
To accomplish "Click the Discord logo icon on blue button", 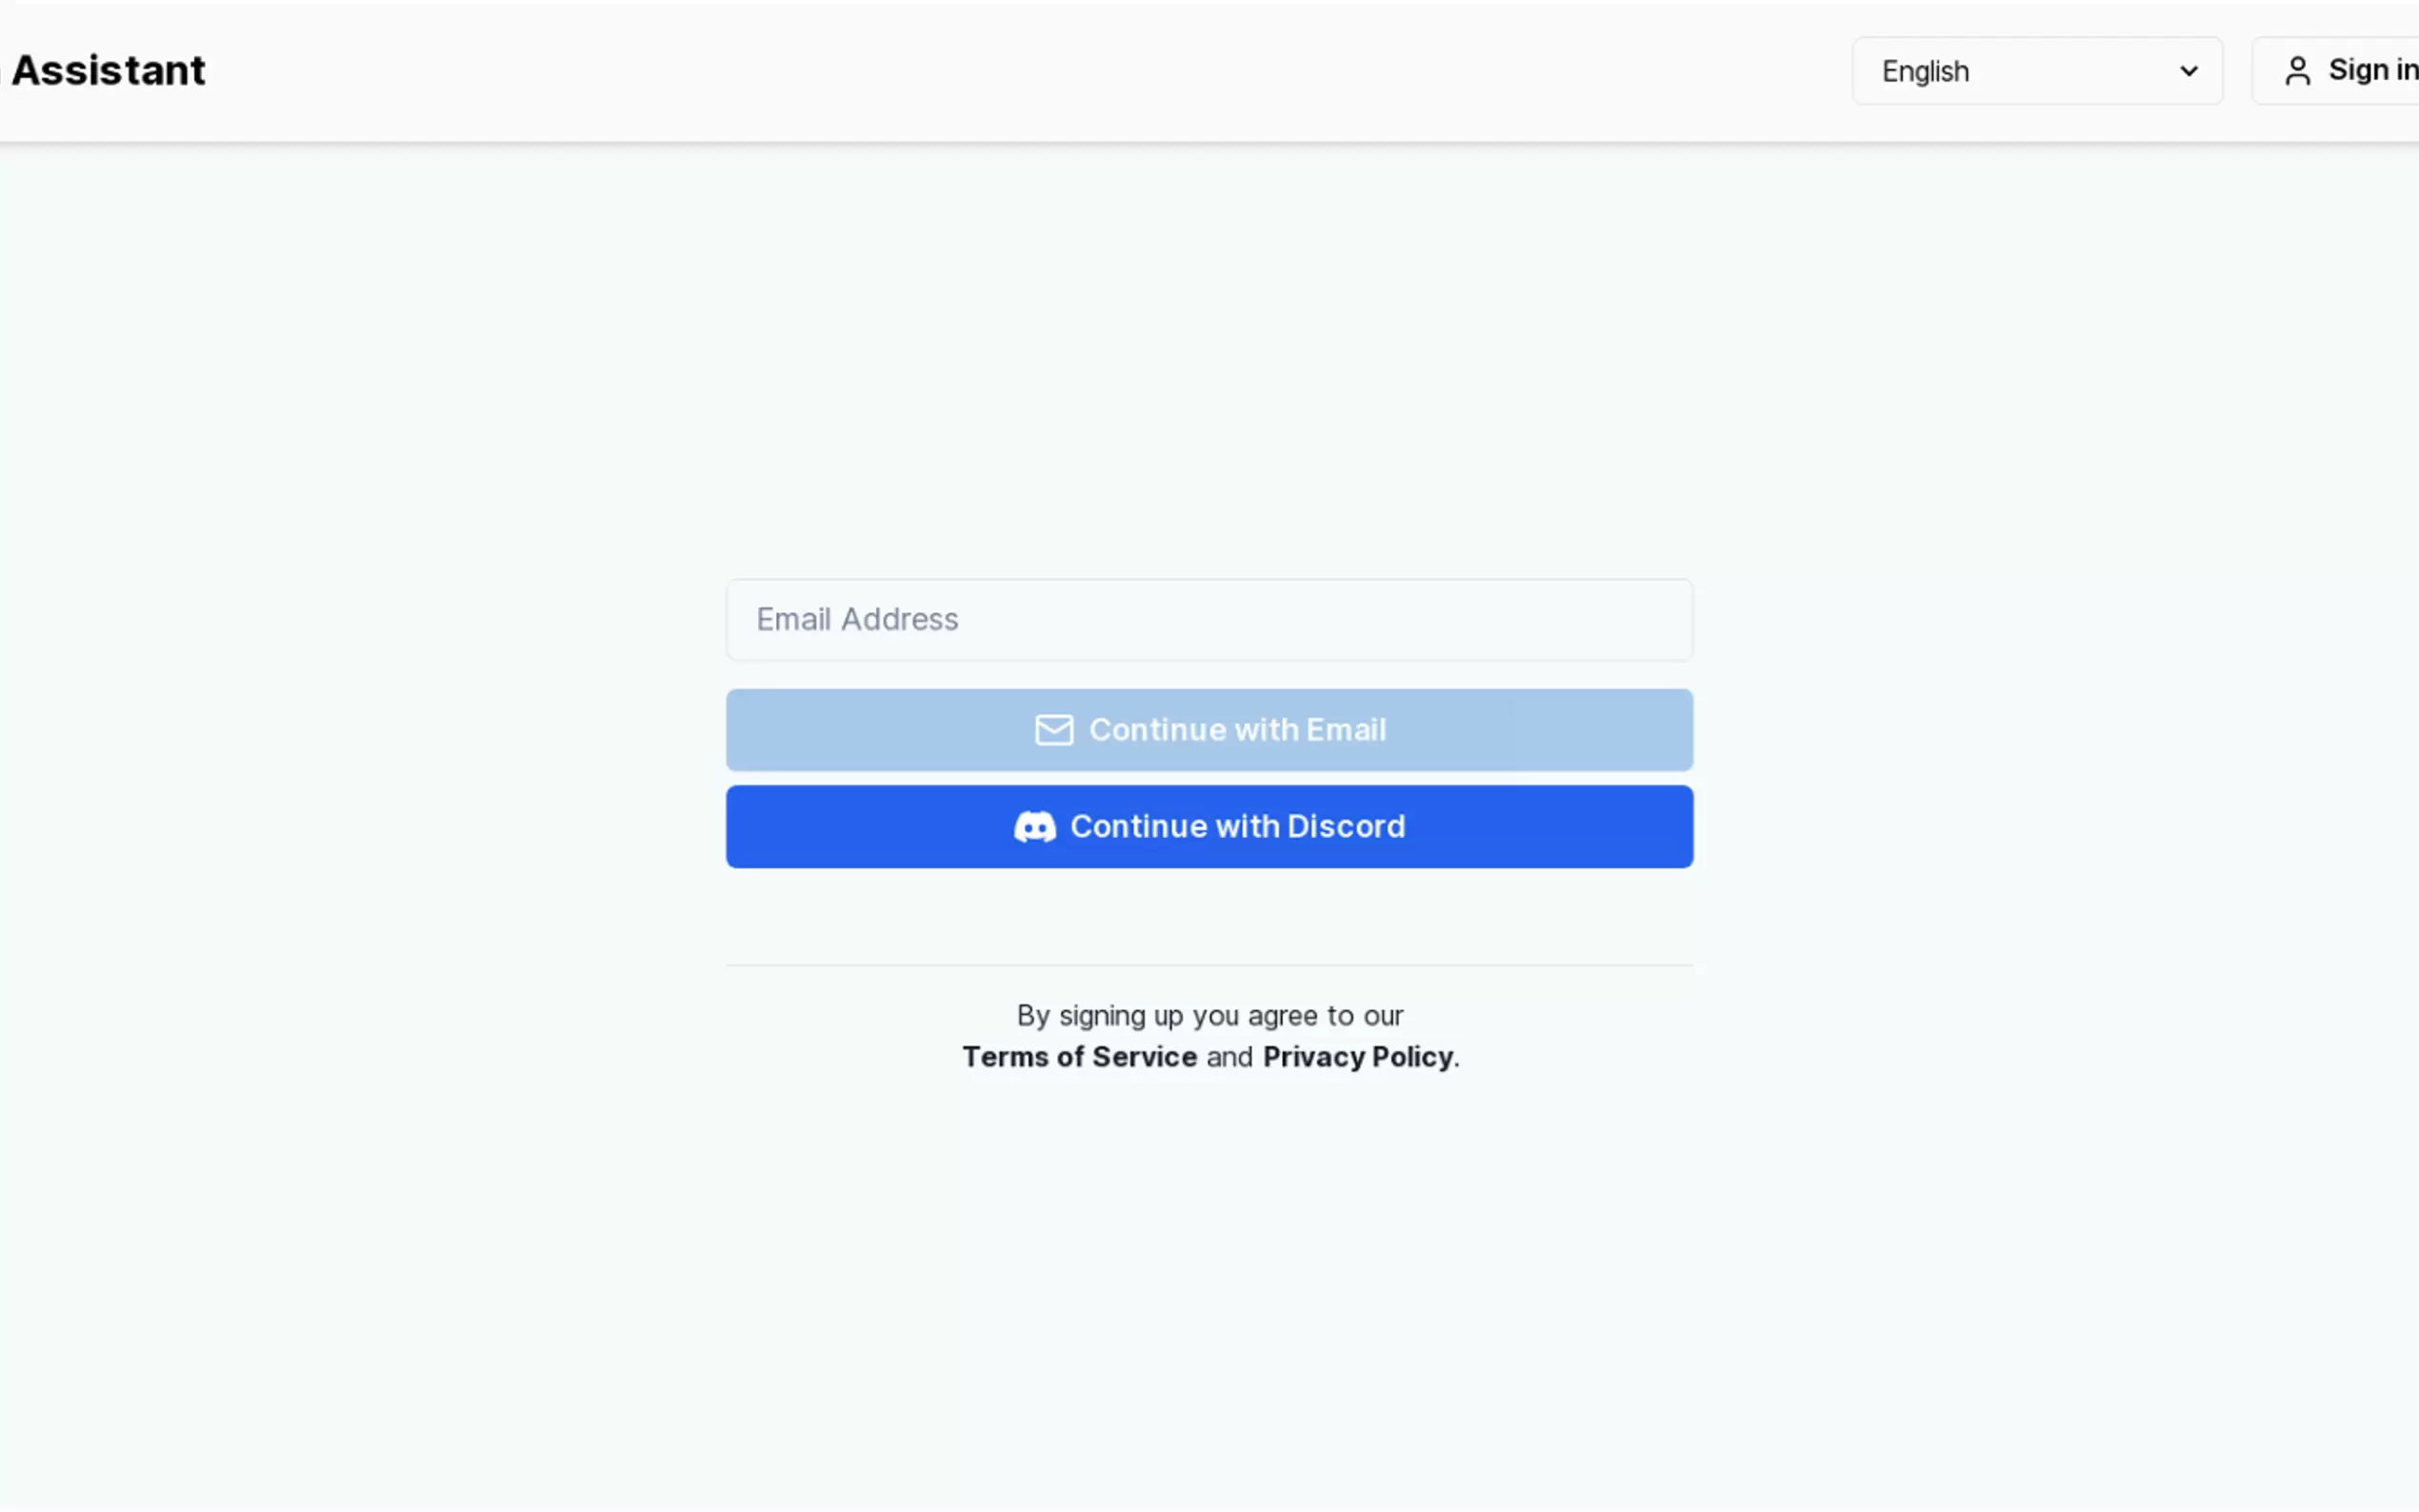I will coord(1035,826).
